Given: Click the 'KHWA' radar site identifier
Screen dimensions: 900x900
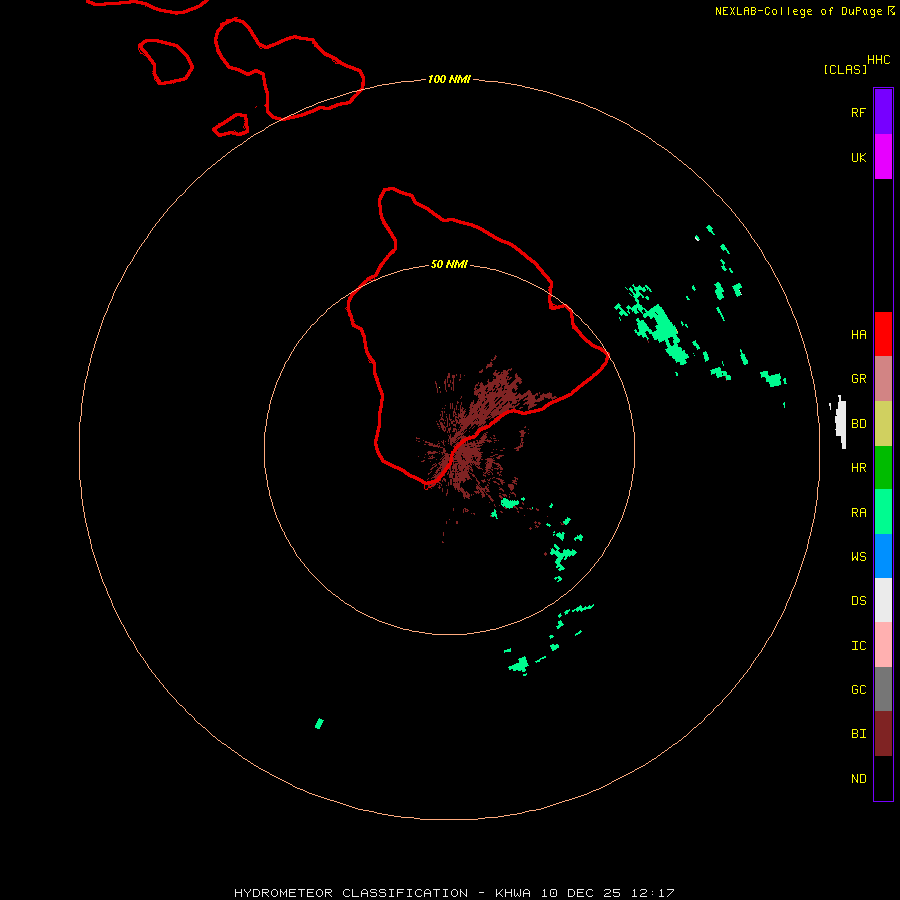Looking at the screenshot, I should (x=513, y=893).
